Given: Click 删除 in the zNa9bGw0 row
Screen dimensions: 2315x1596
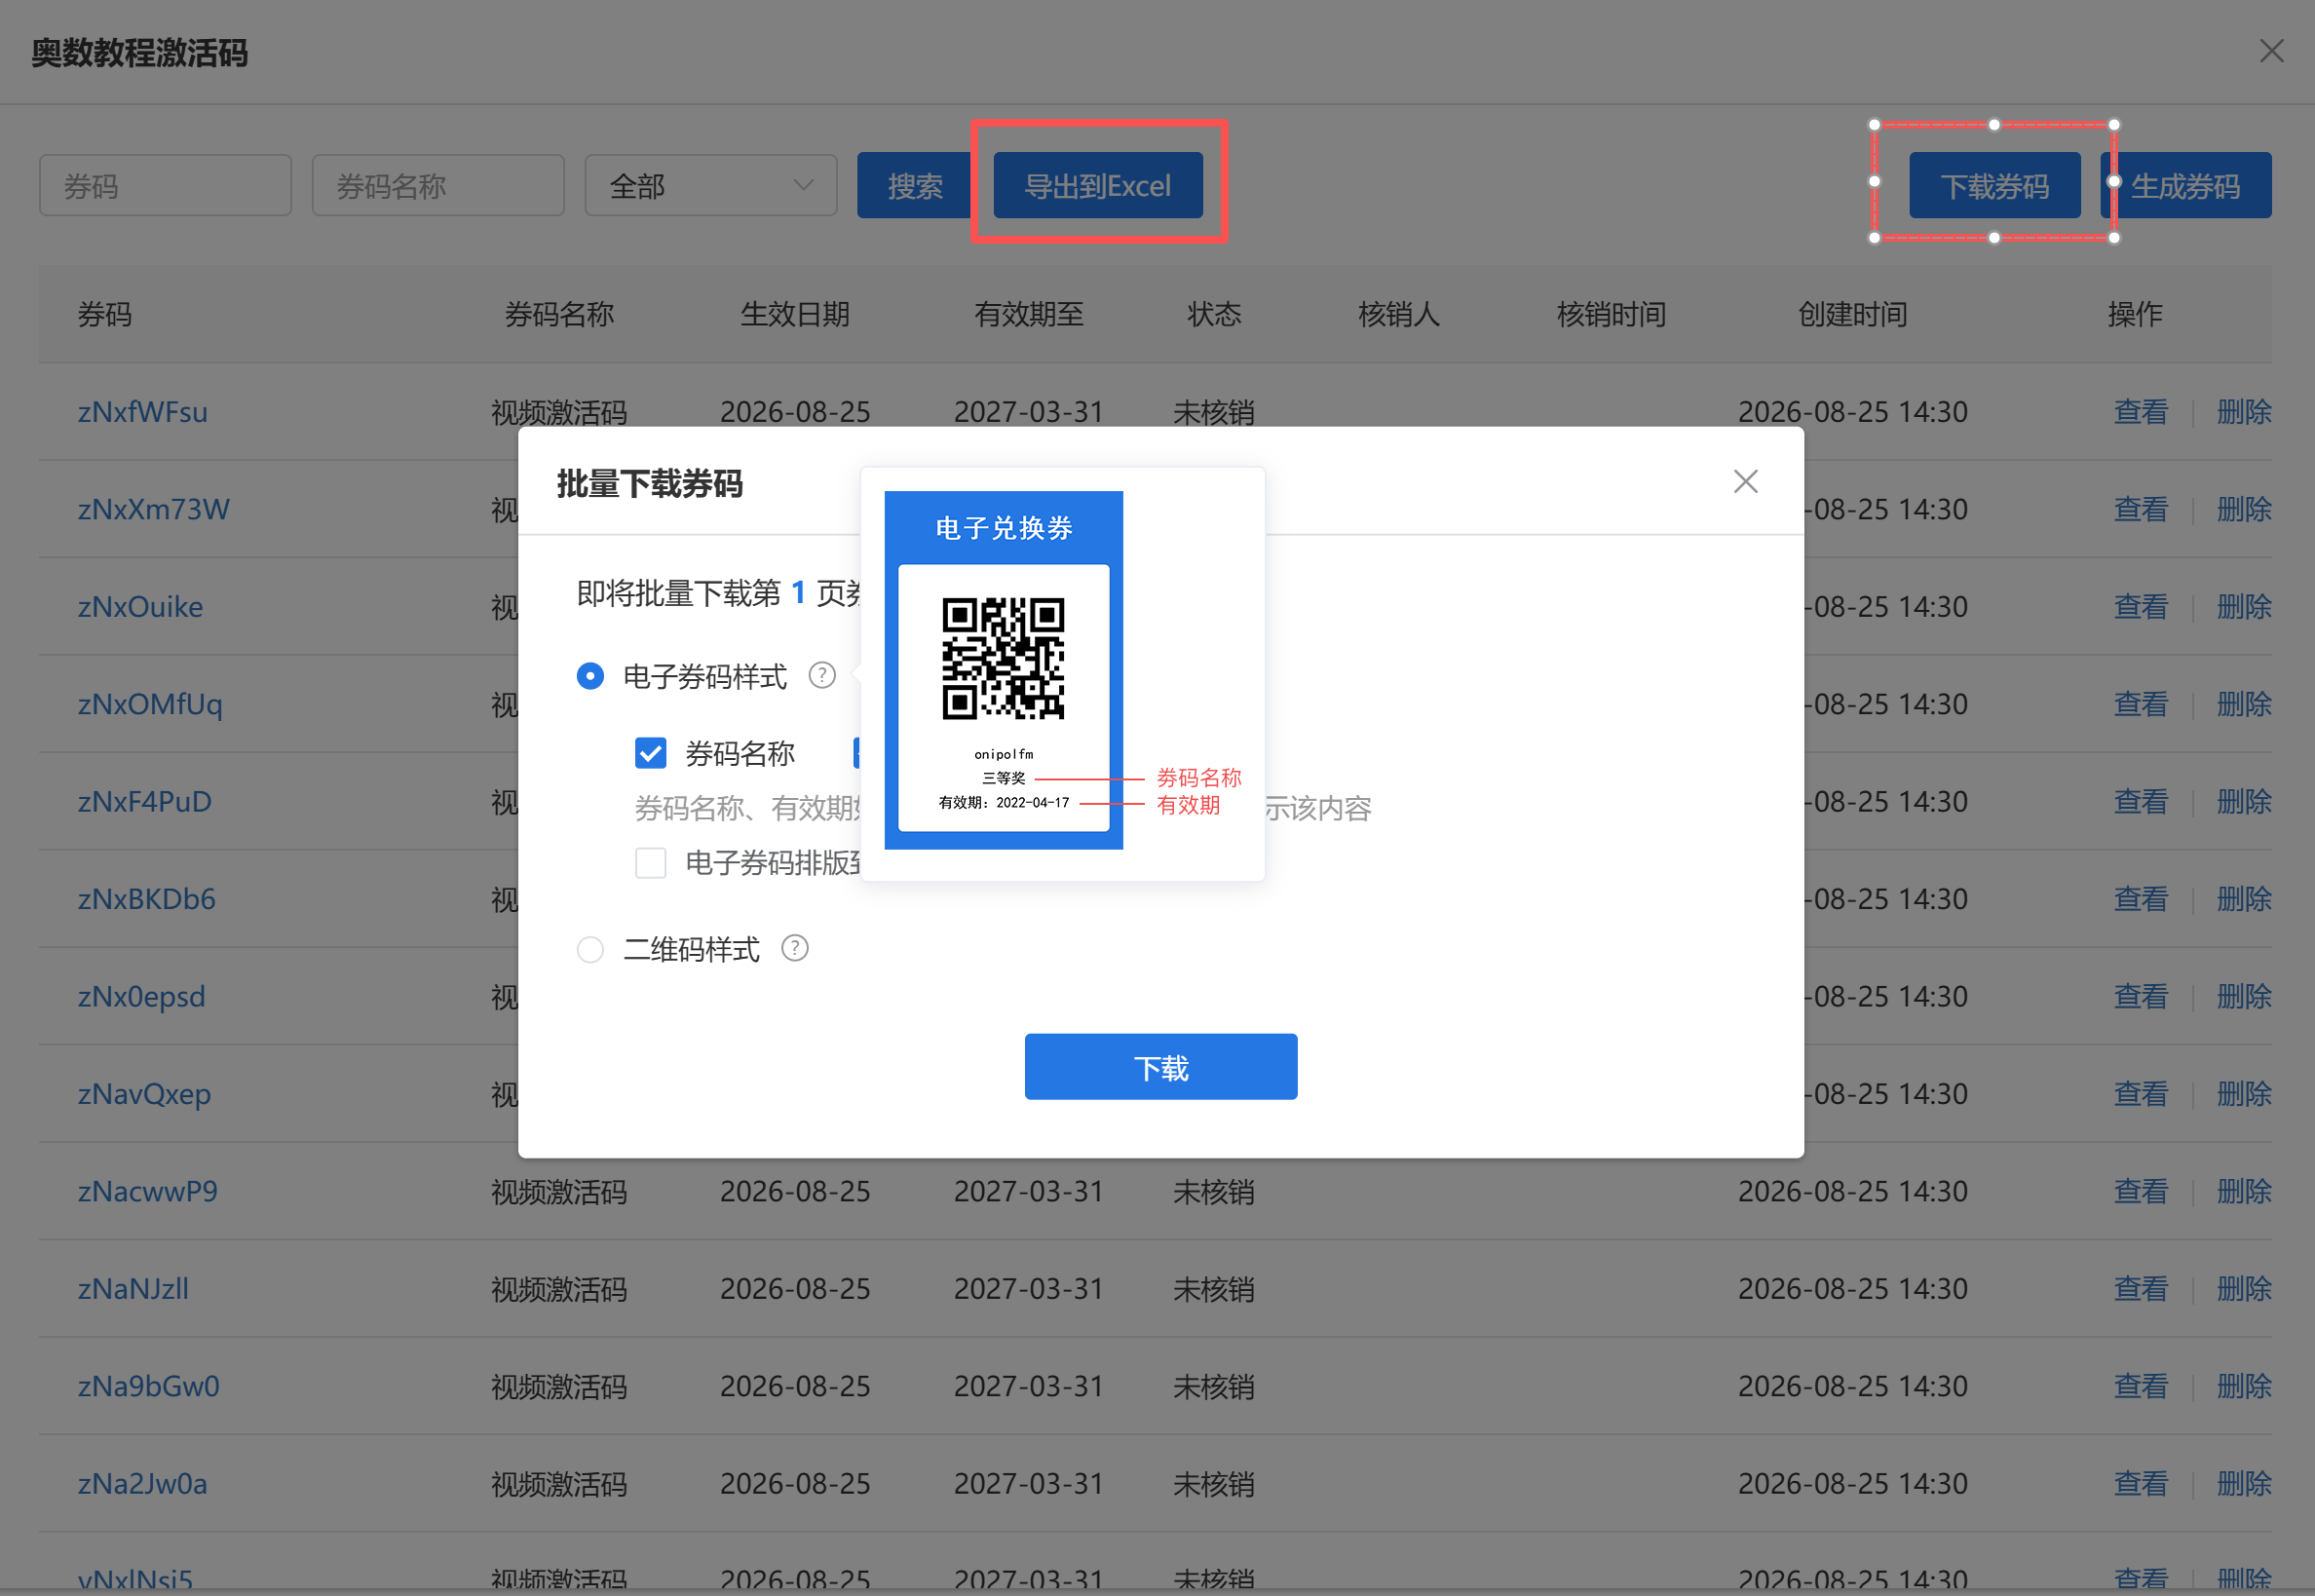Looking at the screenshot, I should click(2243, 1386).
